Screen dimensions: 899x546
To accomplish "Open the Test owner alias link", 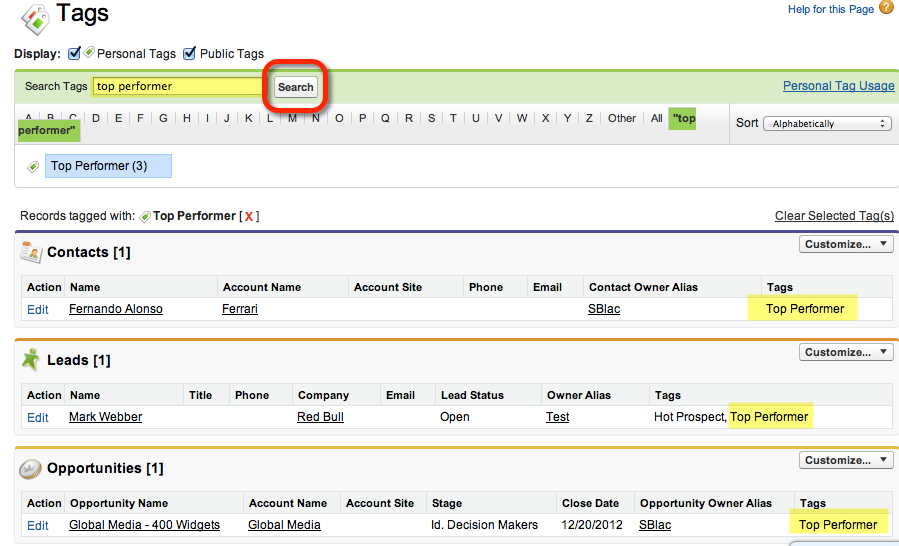I will coord(557,416).
